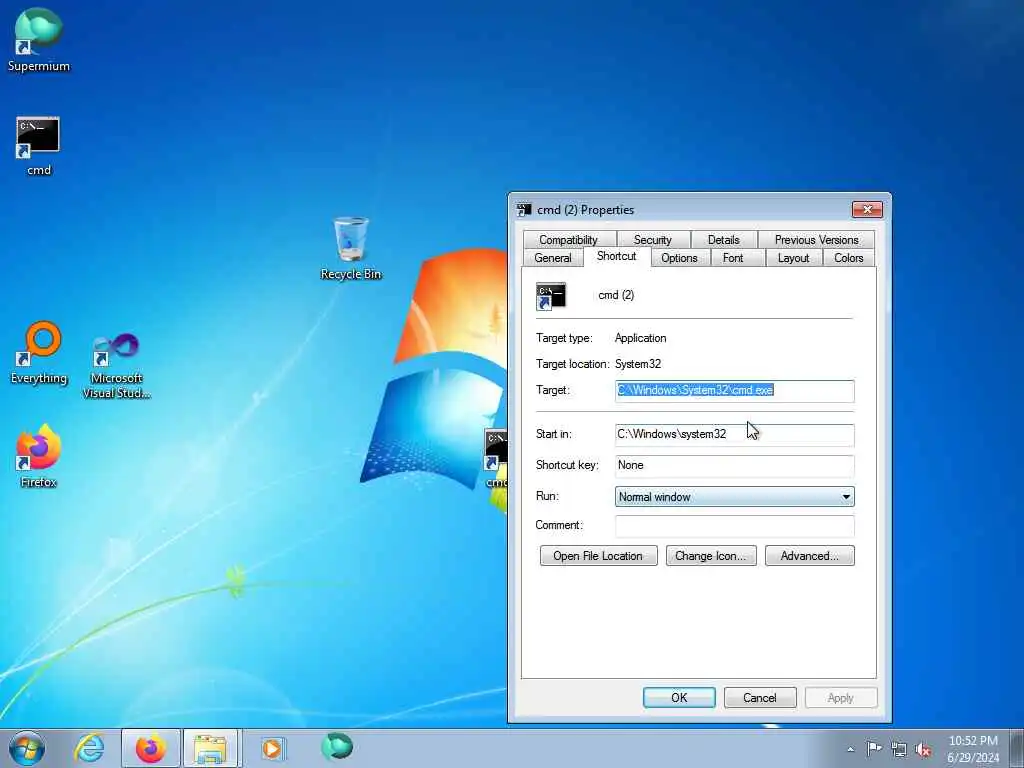This screenshot has width=1024, height=768.
Task: Click the Start in field
Action: 735,434
